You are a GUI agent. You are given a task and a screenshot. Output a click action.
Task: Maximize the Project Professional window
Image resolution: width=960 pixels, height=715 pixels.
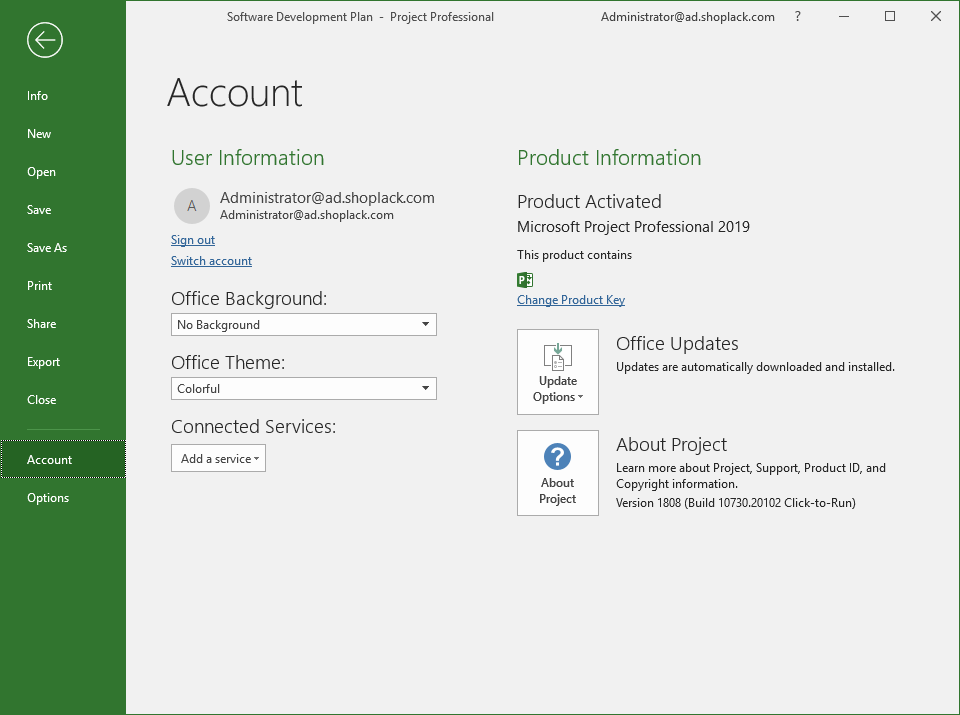coord(890,17)
